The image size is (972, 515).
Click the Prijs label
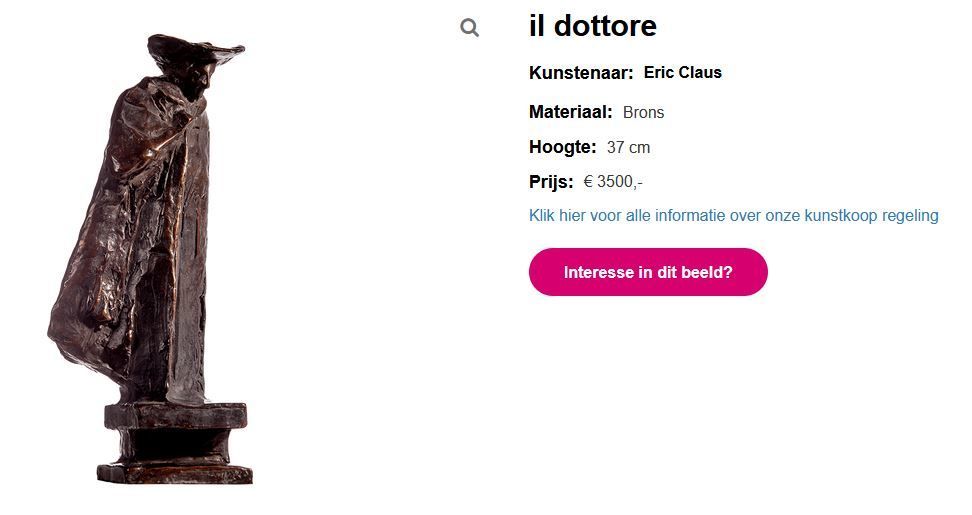(x=551, y=182)
